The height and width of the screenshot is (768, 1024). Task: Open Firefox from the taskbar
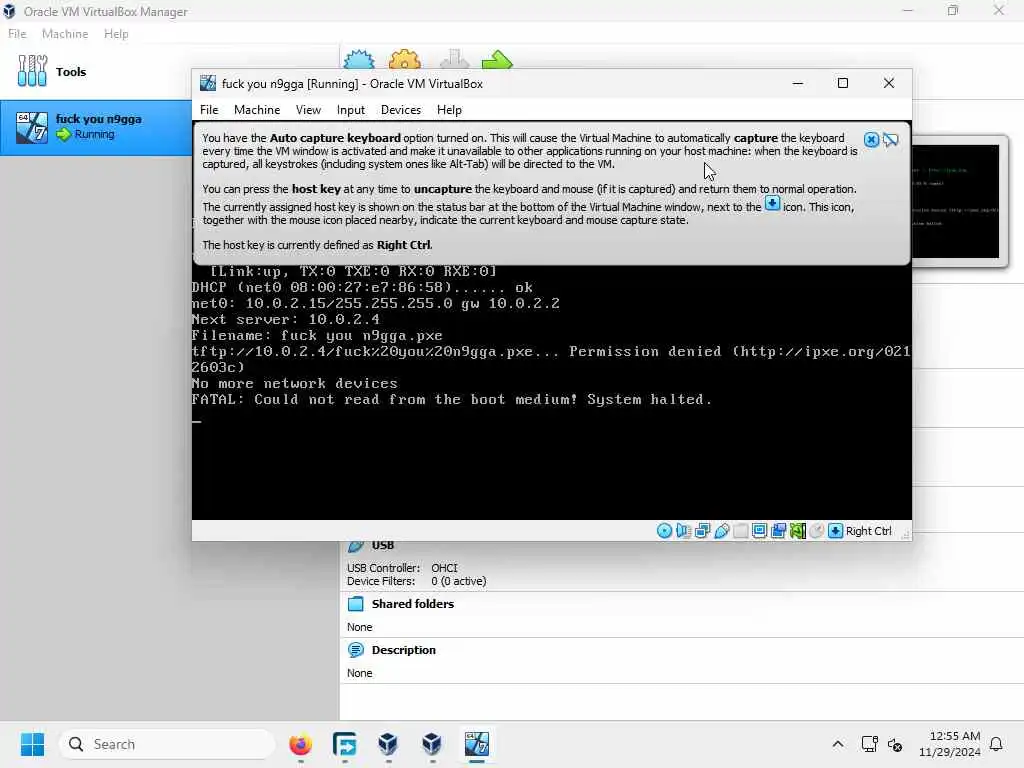tap(300, 744)
